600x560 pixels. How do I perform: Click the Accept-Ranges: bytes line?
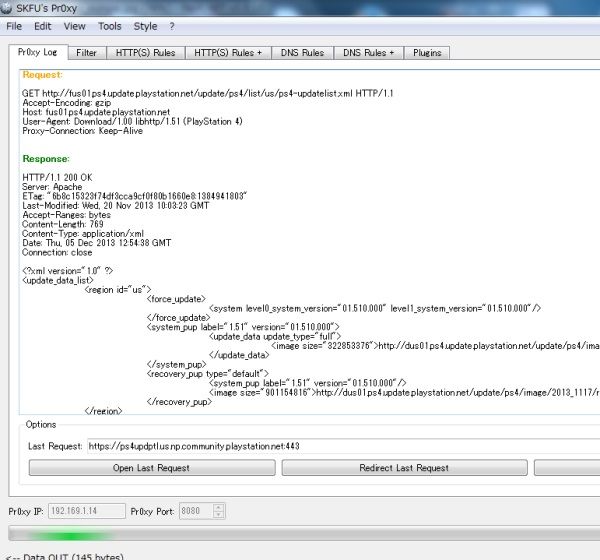tap(67, 215)
